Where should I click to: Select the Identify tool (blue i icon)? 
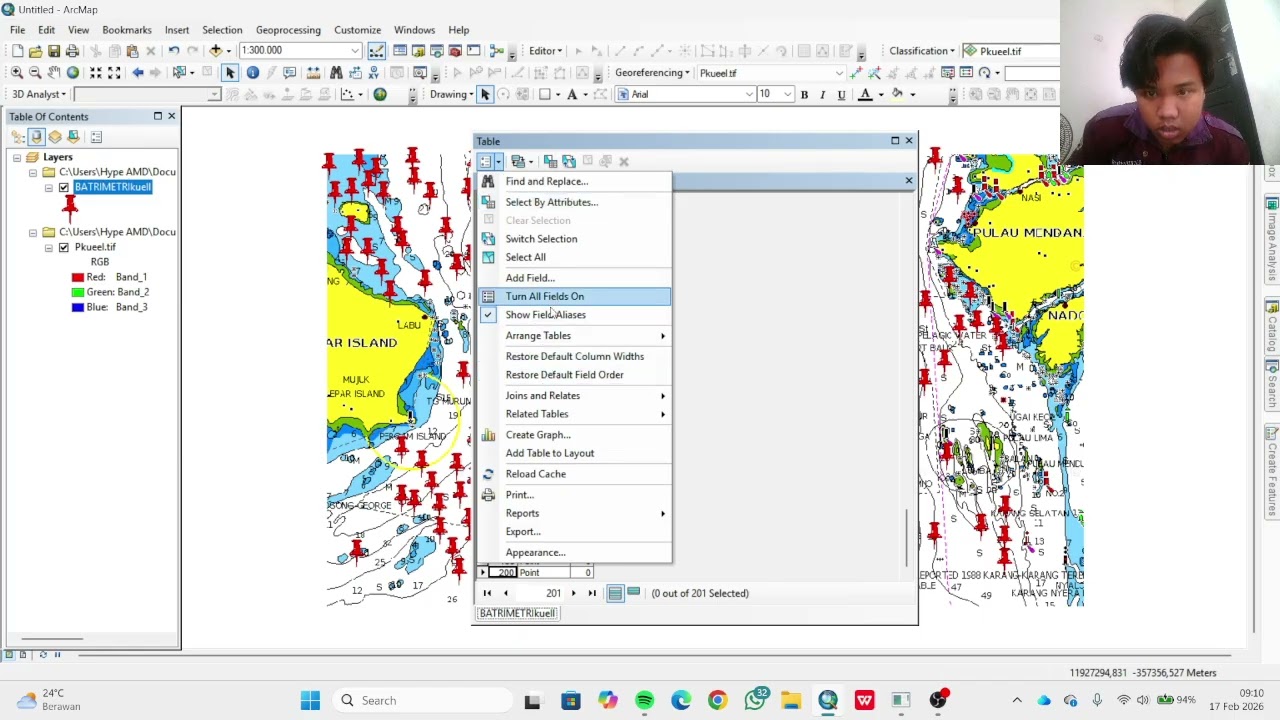pyautogui.click(x=253, y=73)
